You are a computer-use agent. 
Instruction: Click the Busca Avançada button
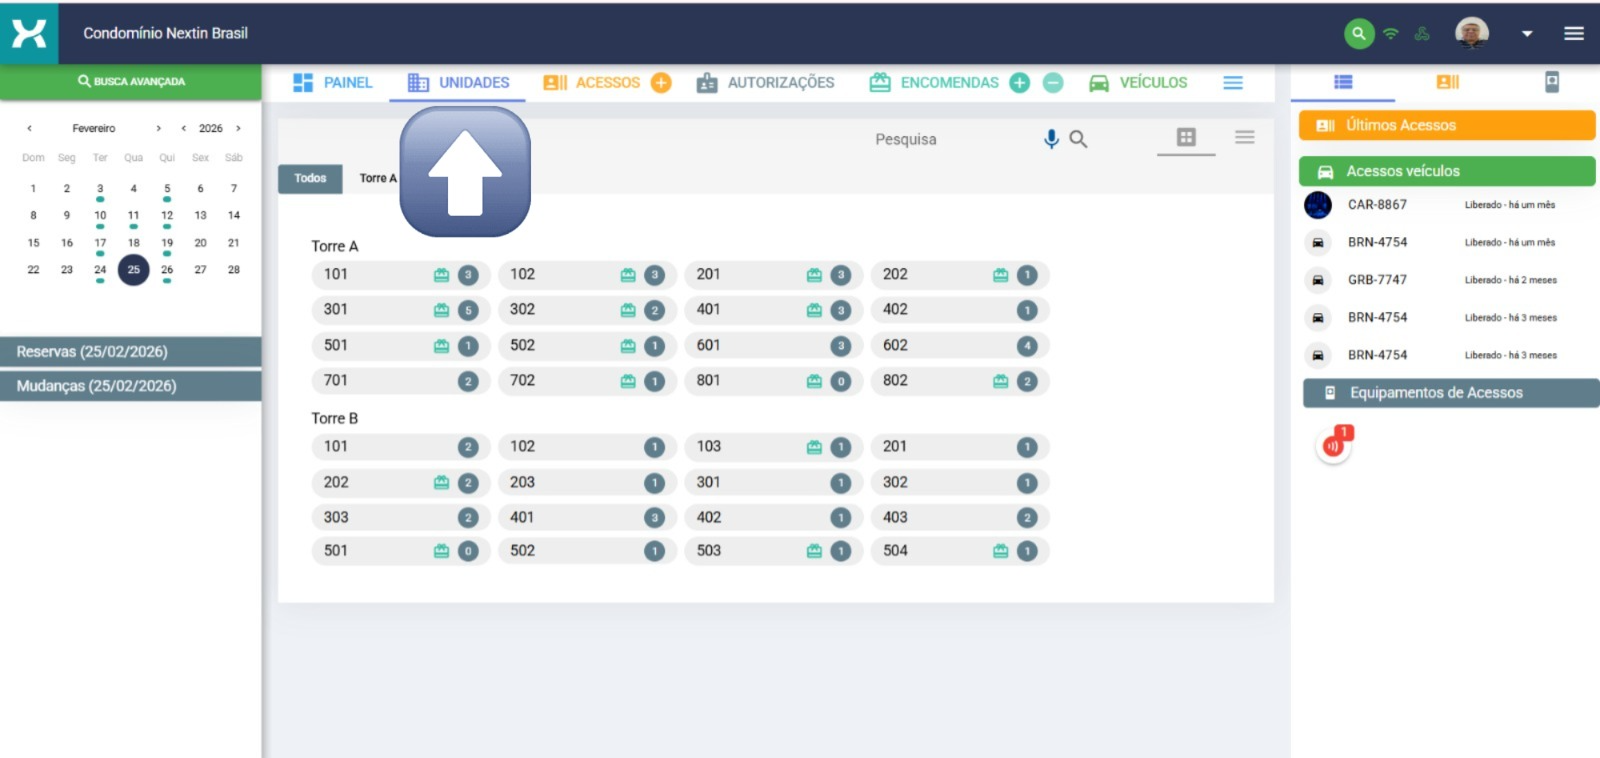[131, 82]
